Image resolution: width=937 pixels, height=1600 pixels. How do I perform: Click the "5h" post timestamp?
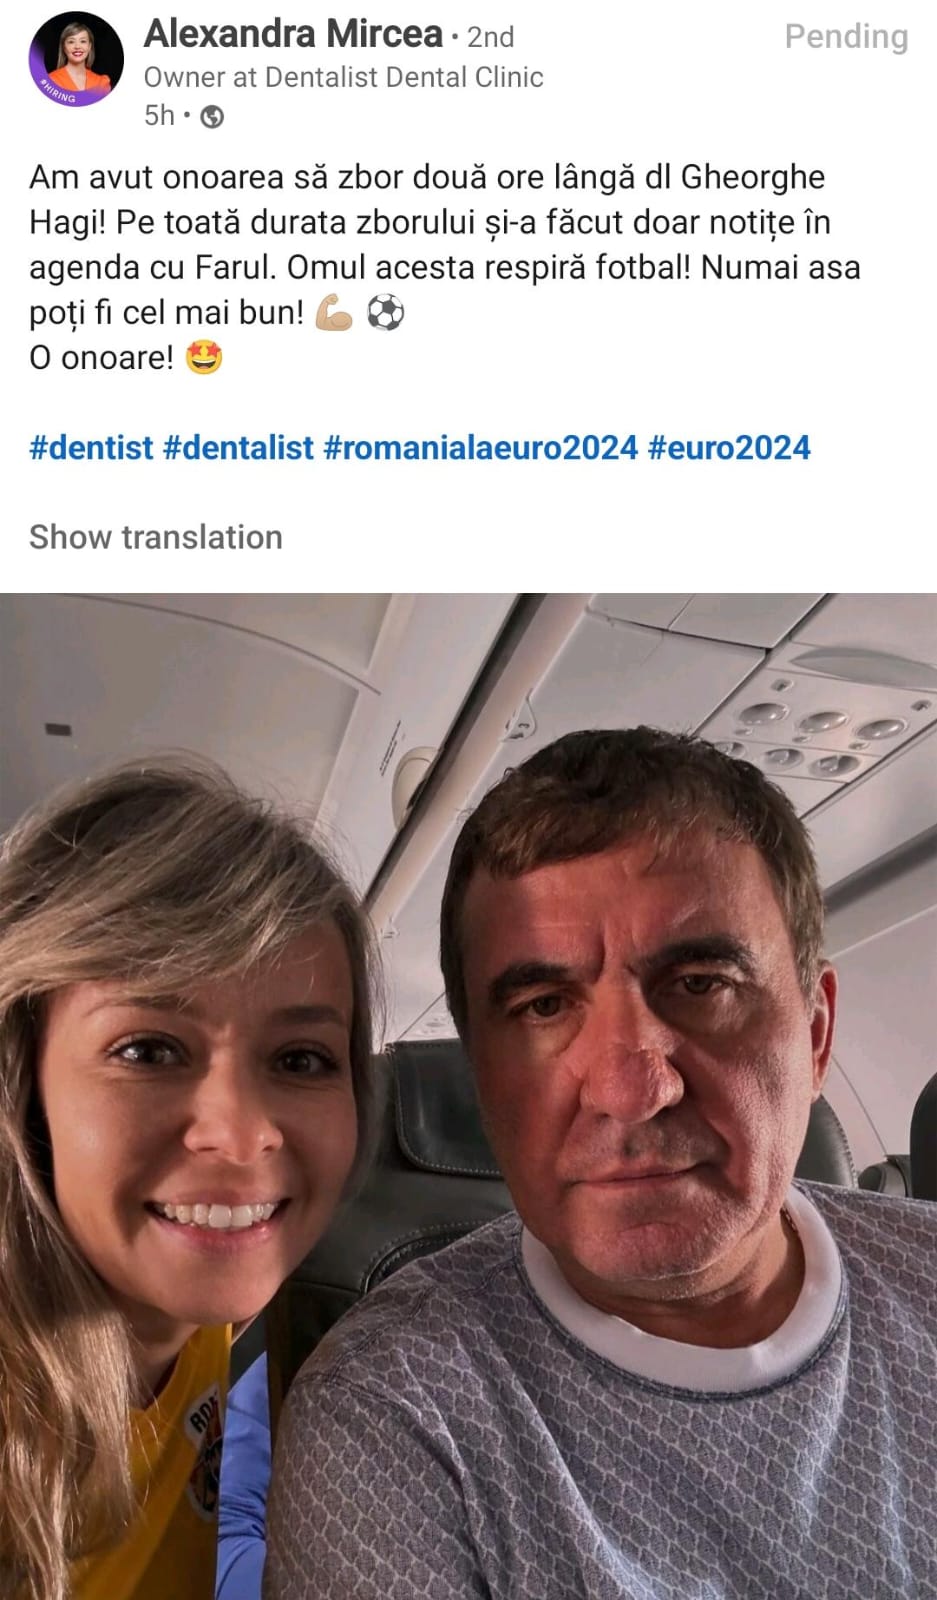click(x=159, y=116)
